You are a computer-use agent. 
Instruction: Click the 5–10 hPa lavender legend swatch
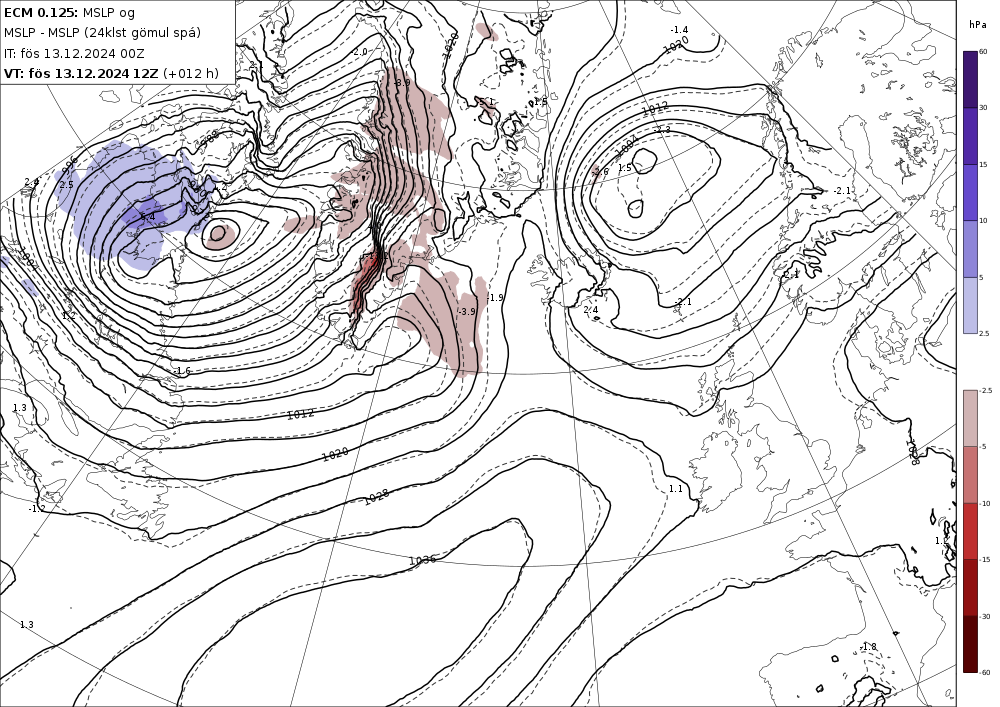coord(970,249)
